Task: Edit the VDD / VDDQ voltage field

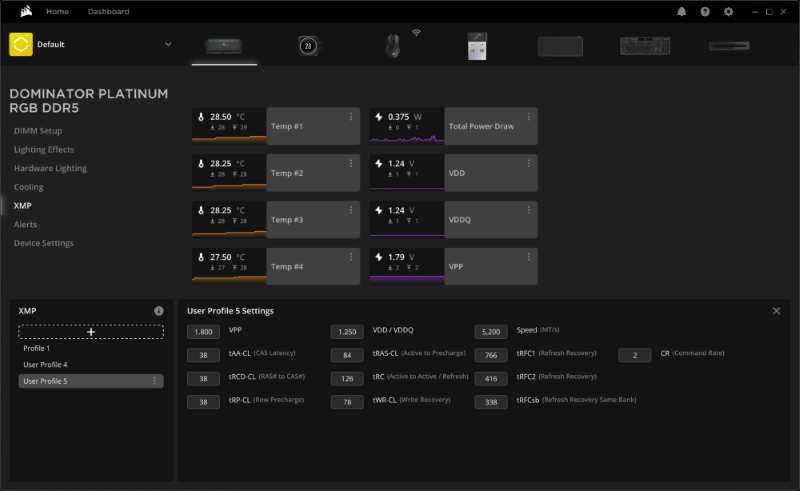Action: tap(347, 332)
